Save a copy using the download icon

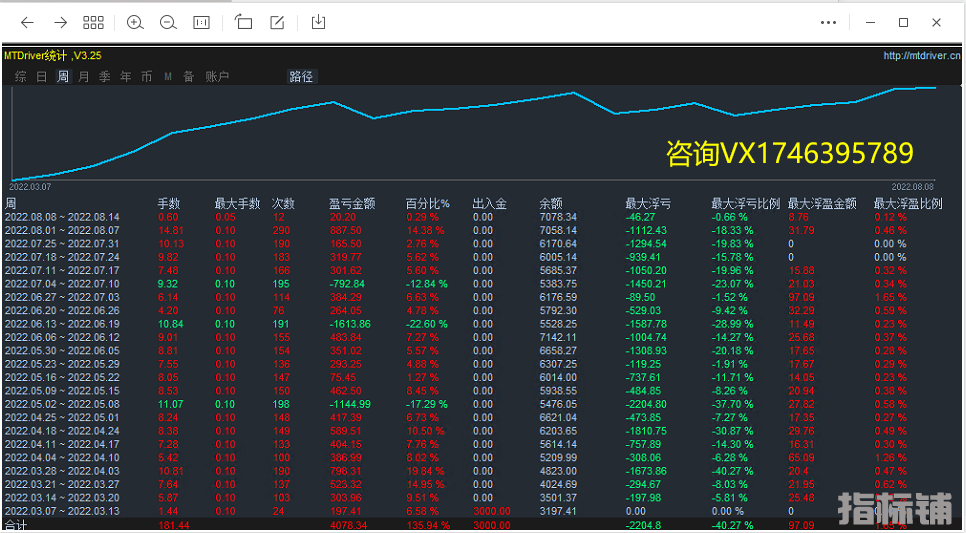click(318, 22)
